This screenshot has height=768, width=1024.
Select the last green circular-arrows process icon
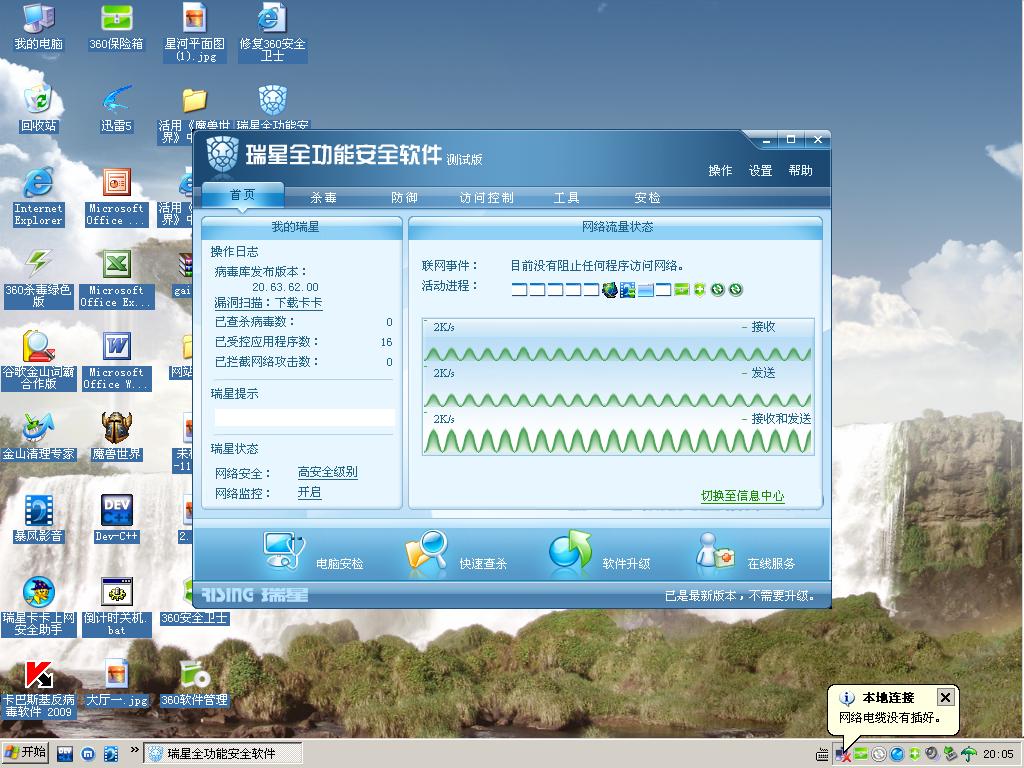[x=736, y=289]
